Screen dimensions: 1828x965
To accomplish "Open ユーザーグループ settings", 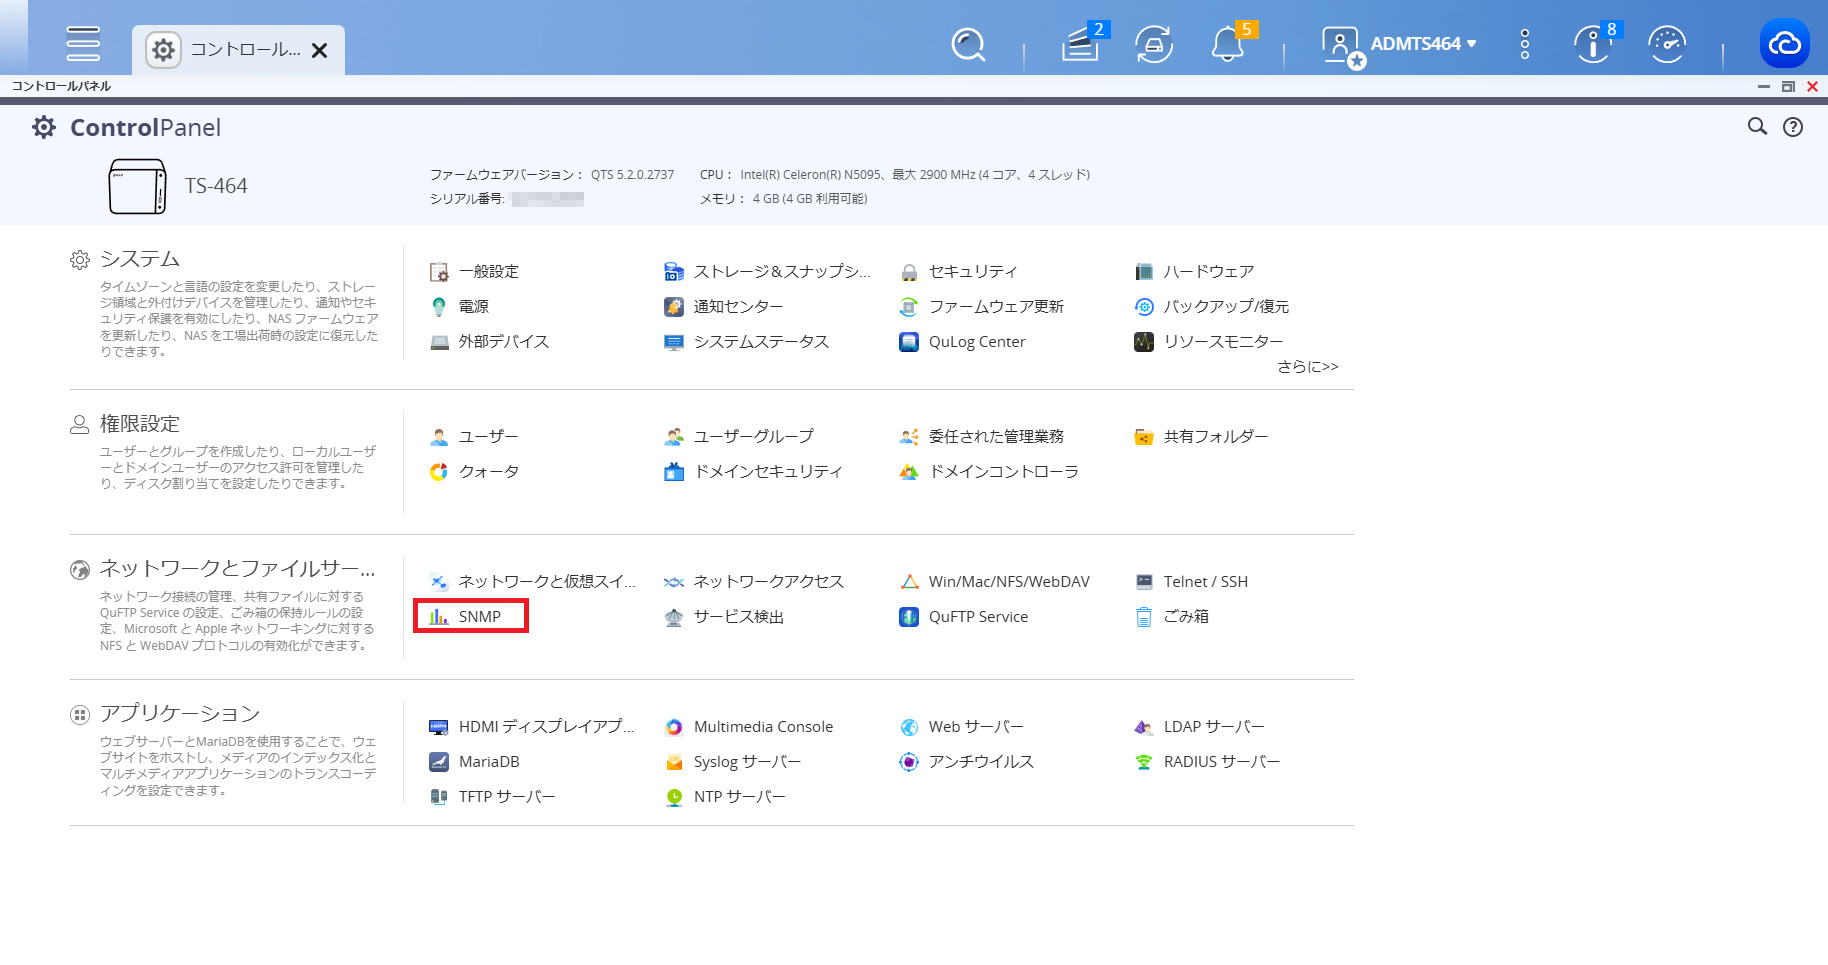I will point(739,437).
